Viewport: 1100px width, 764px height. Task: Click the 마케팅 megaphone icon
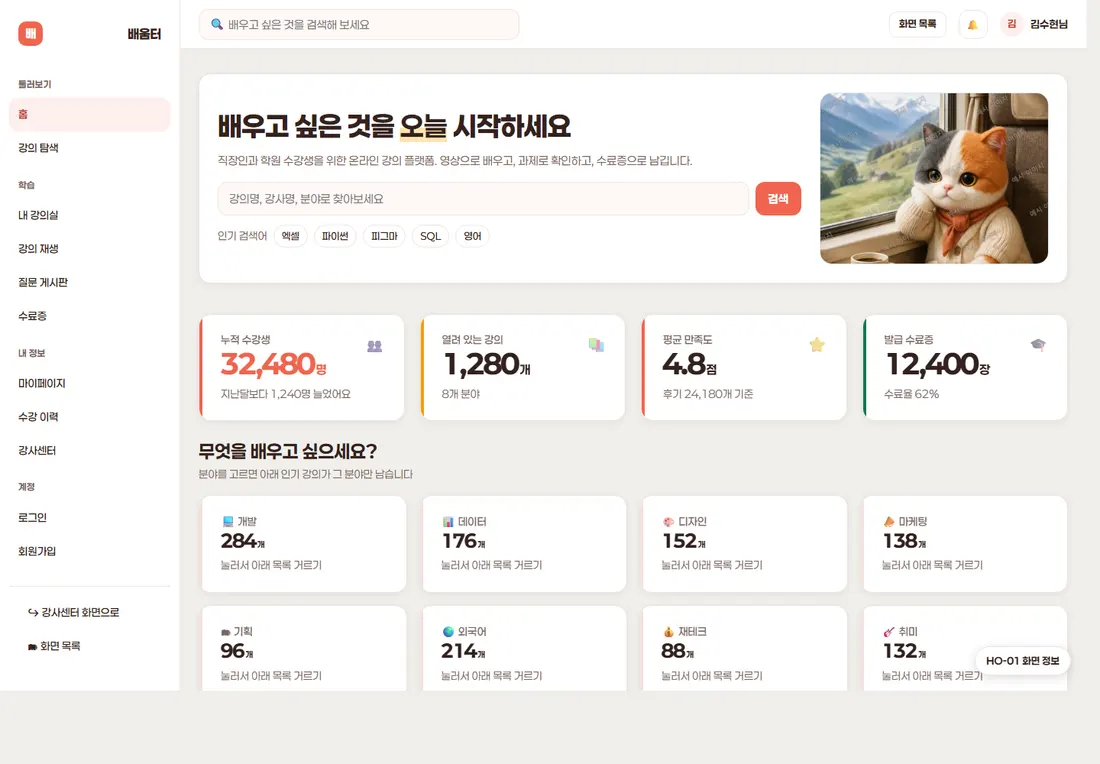[x=889, y=521]
